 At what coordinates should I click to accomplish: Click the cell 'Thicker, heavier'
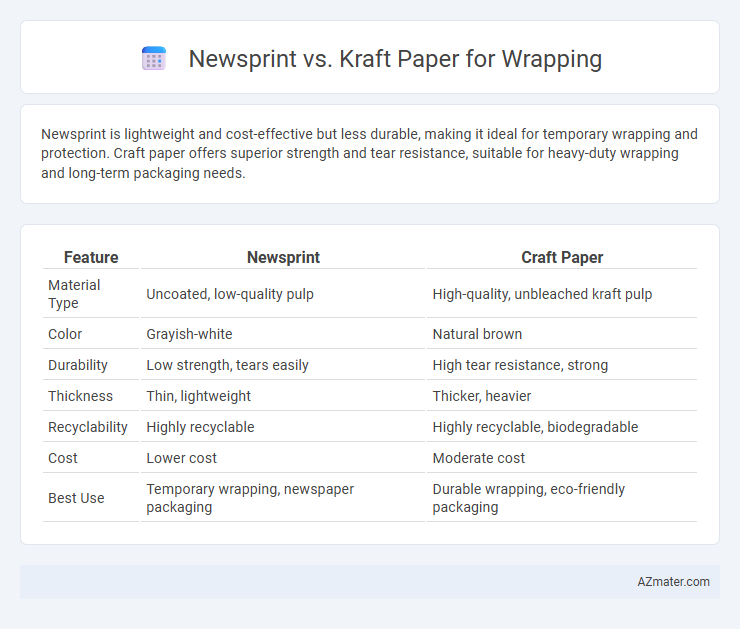pyautogui.click(x=481, y=396)
